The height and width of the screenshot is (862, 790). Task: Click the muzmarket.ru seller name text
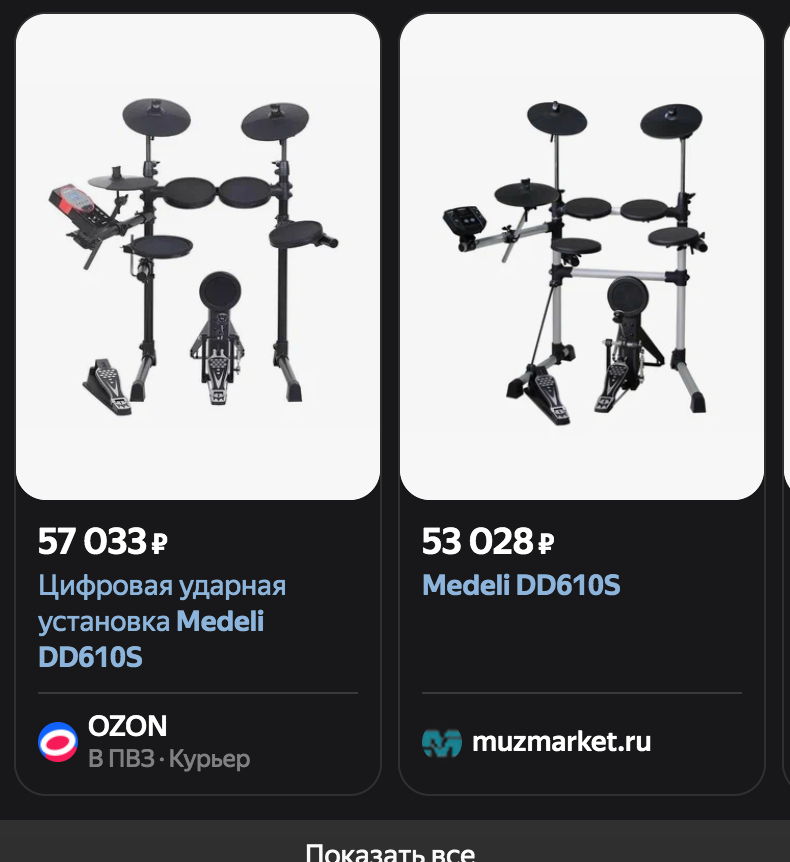point(561,742)
